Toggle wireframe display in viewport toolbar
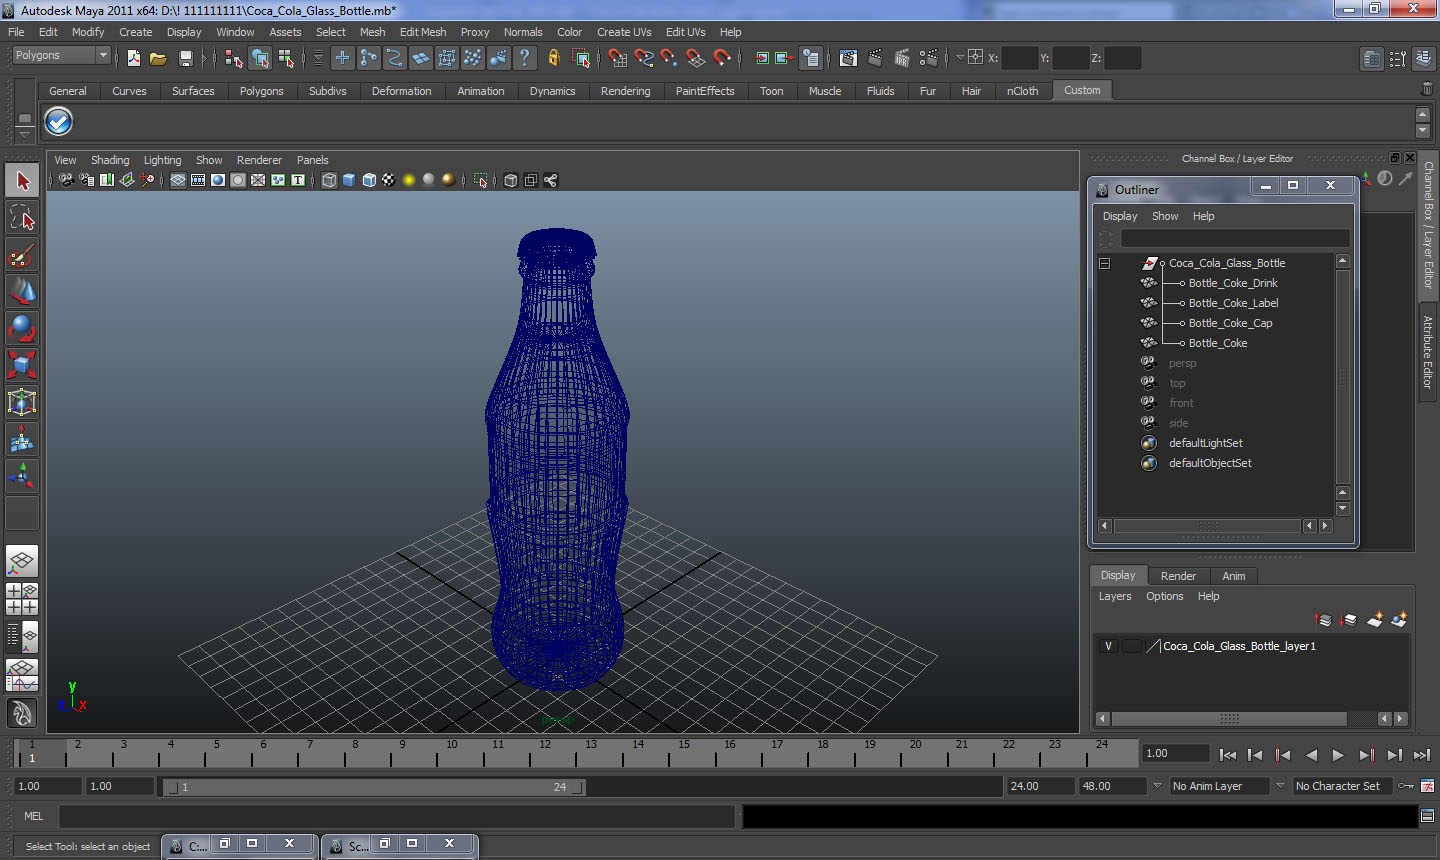 pyautogui.click(x=329, y=180)
